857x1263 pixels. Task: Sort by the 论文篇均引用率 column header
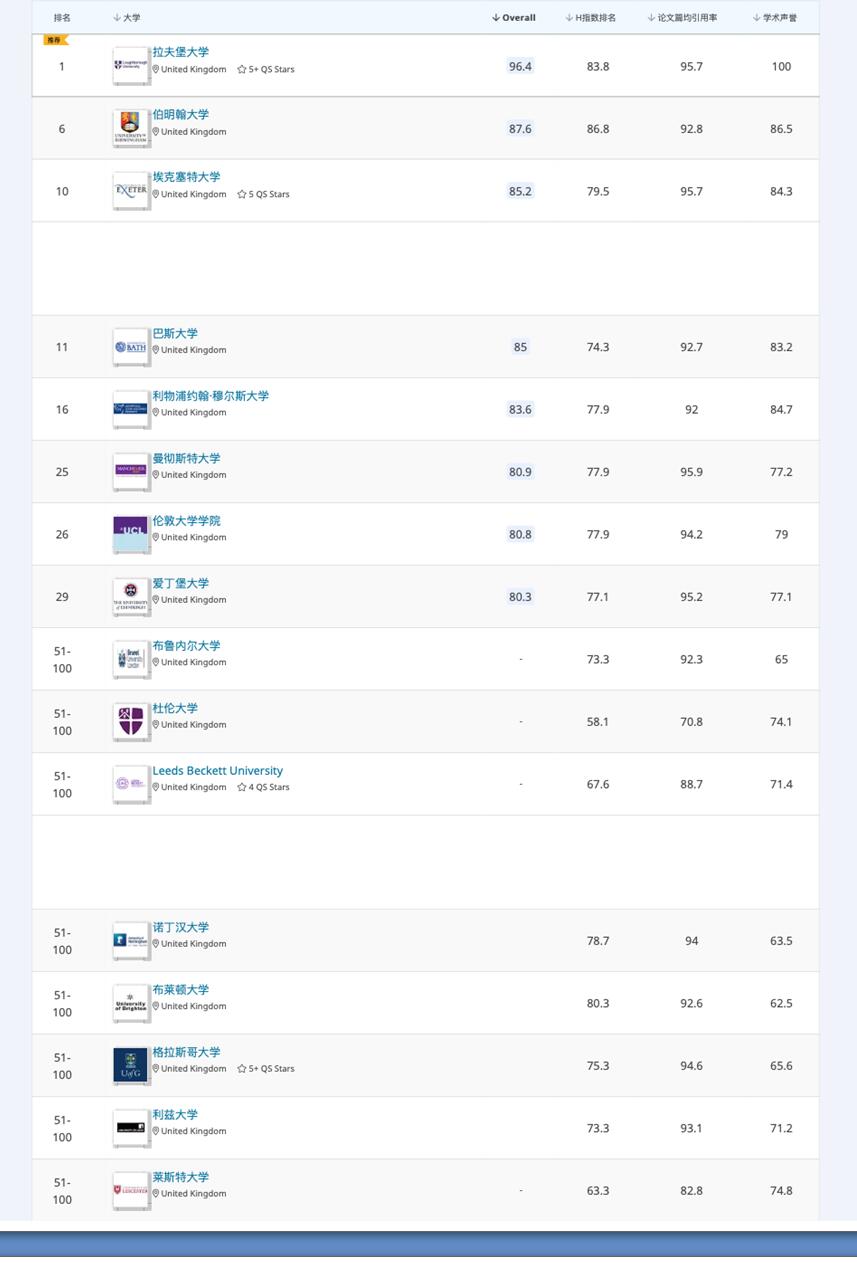point(683,18)
